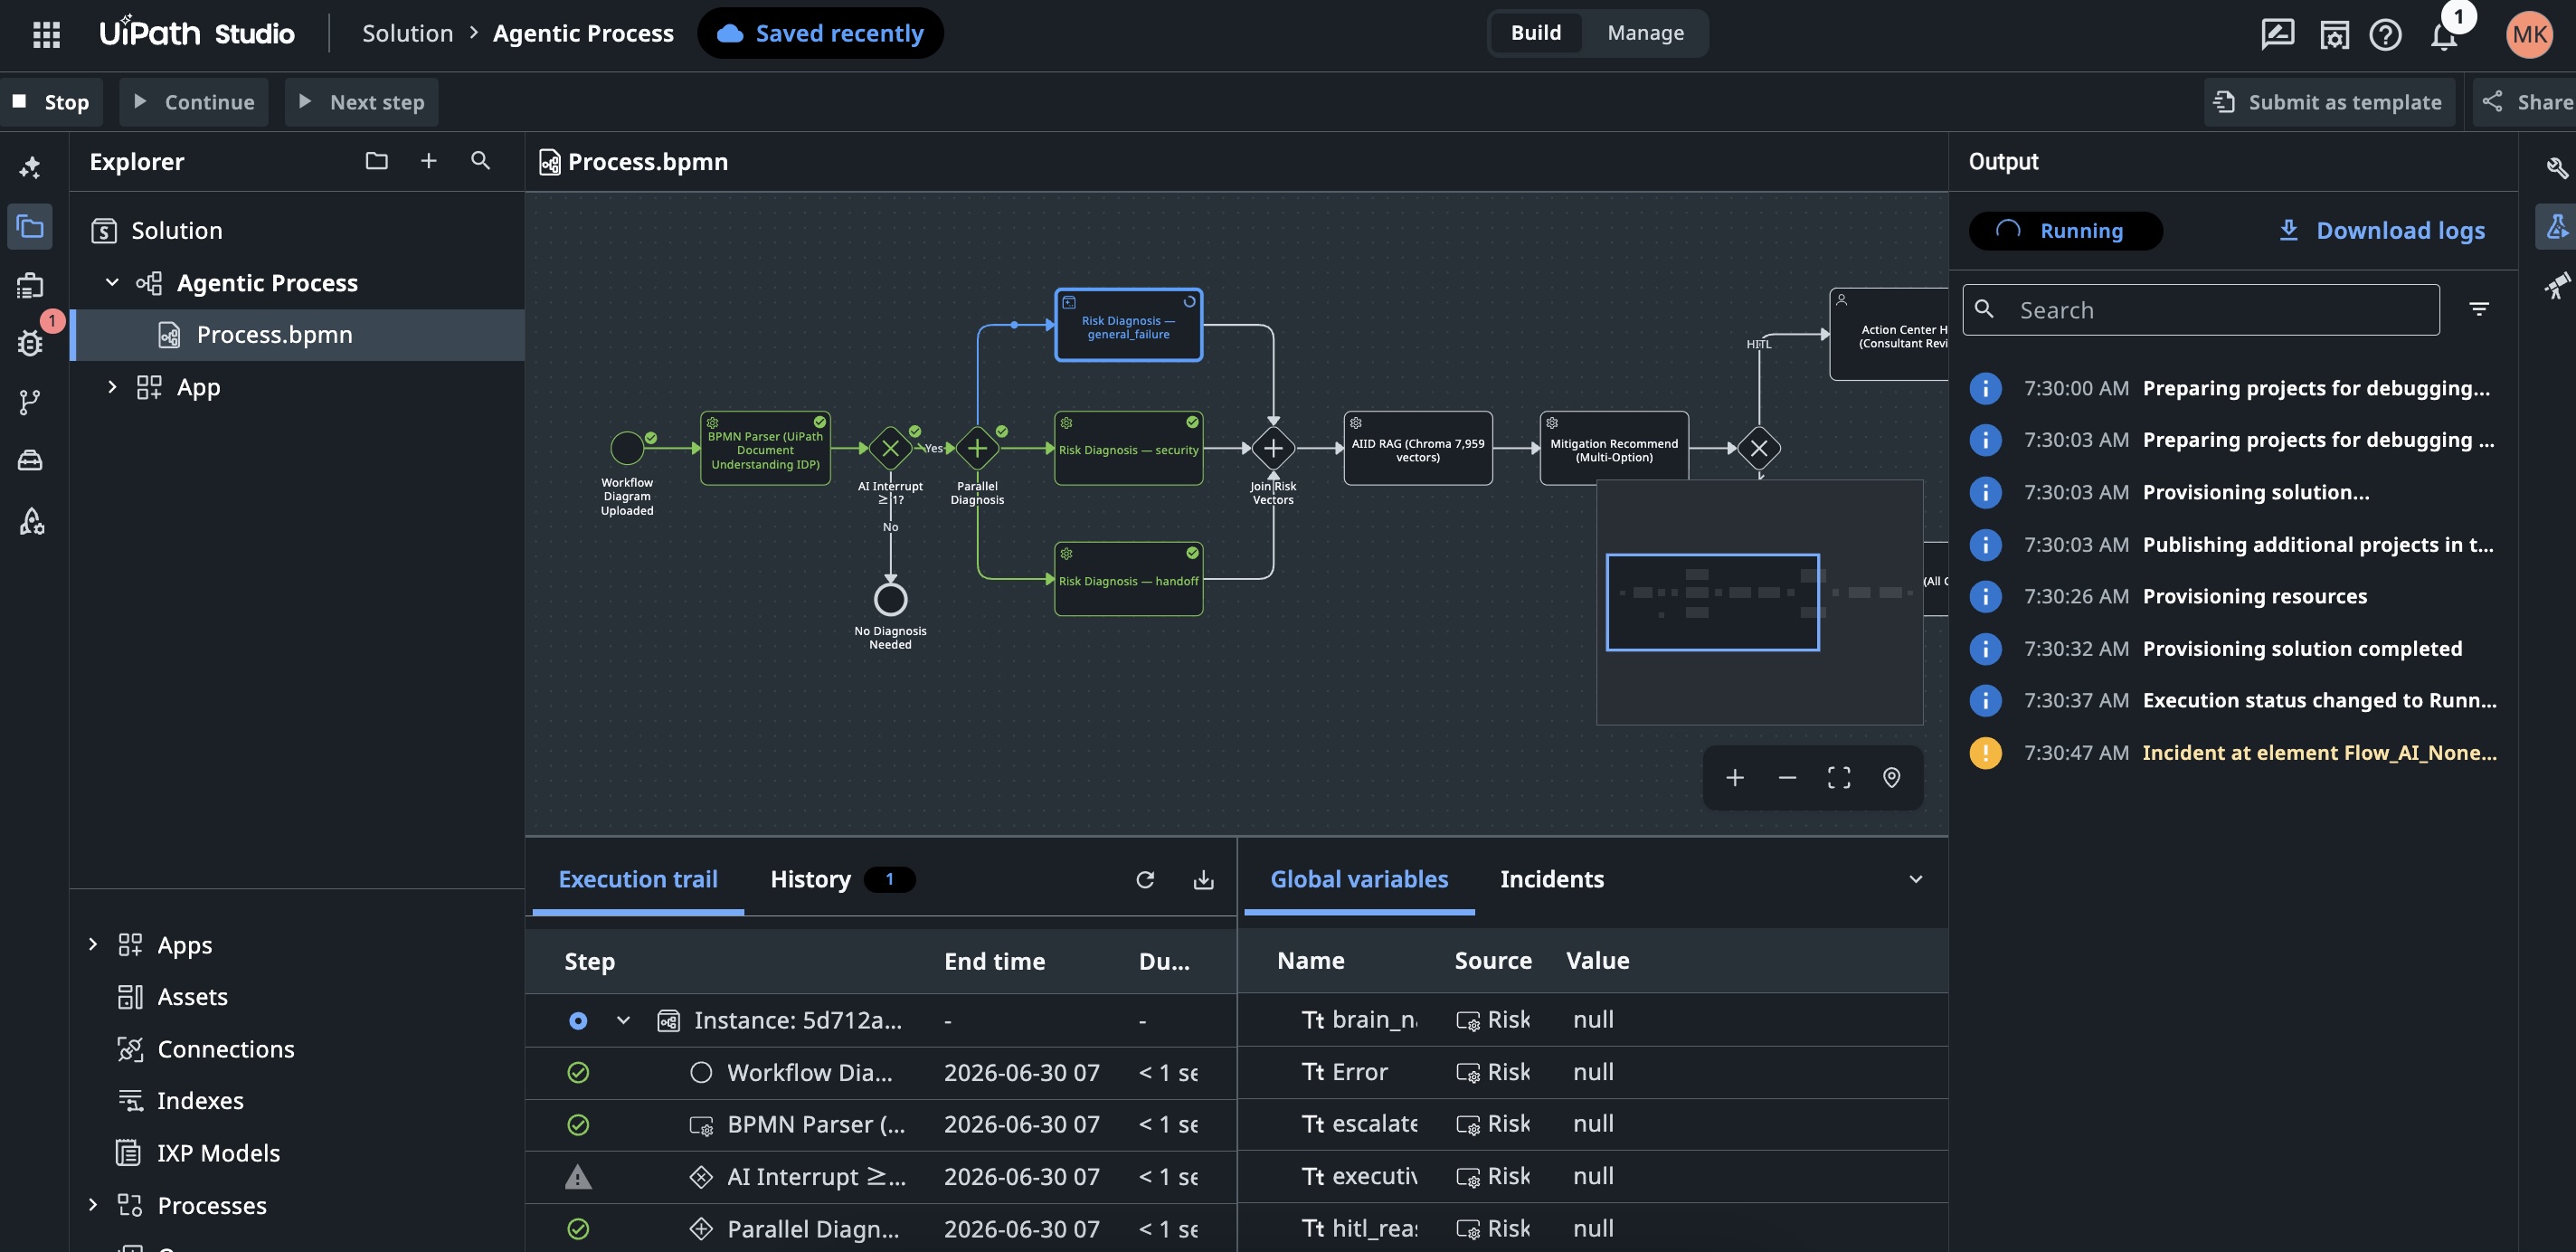The image size is (2576, 1252).
Task: Download the execution trail
Action: pyautogui.click(x=1203, y=879)
